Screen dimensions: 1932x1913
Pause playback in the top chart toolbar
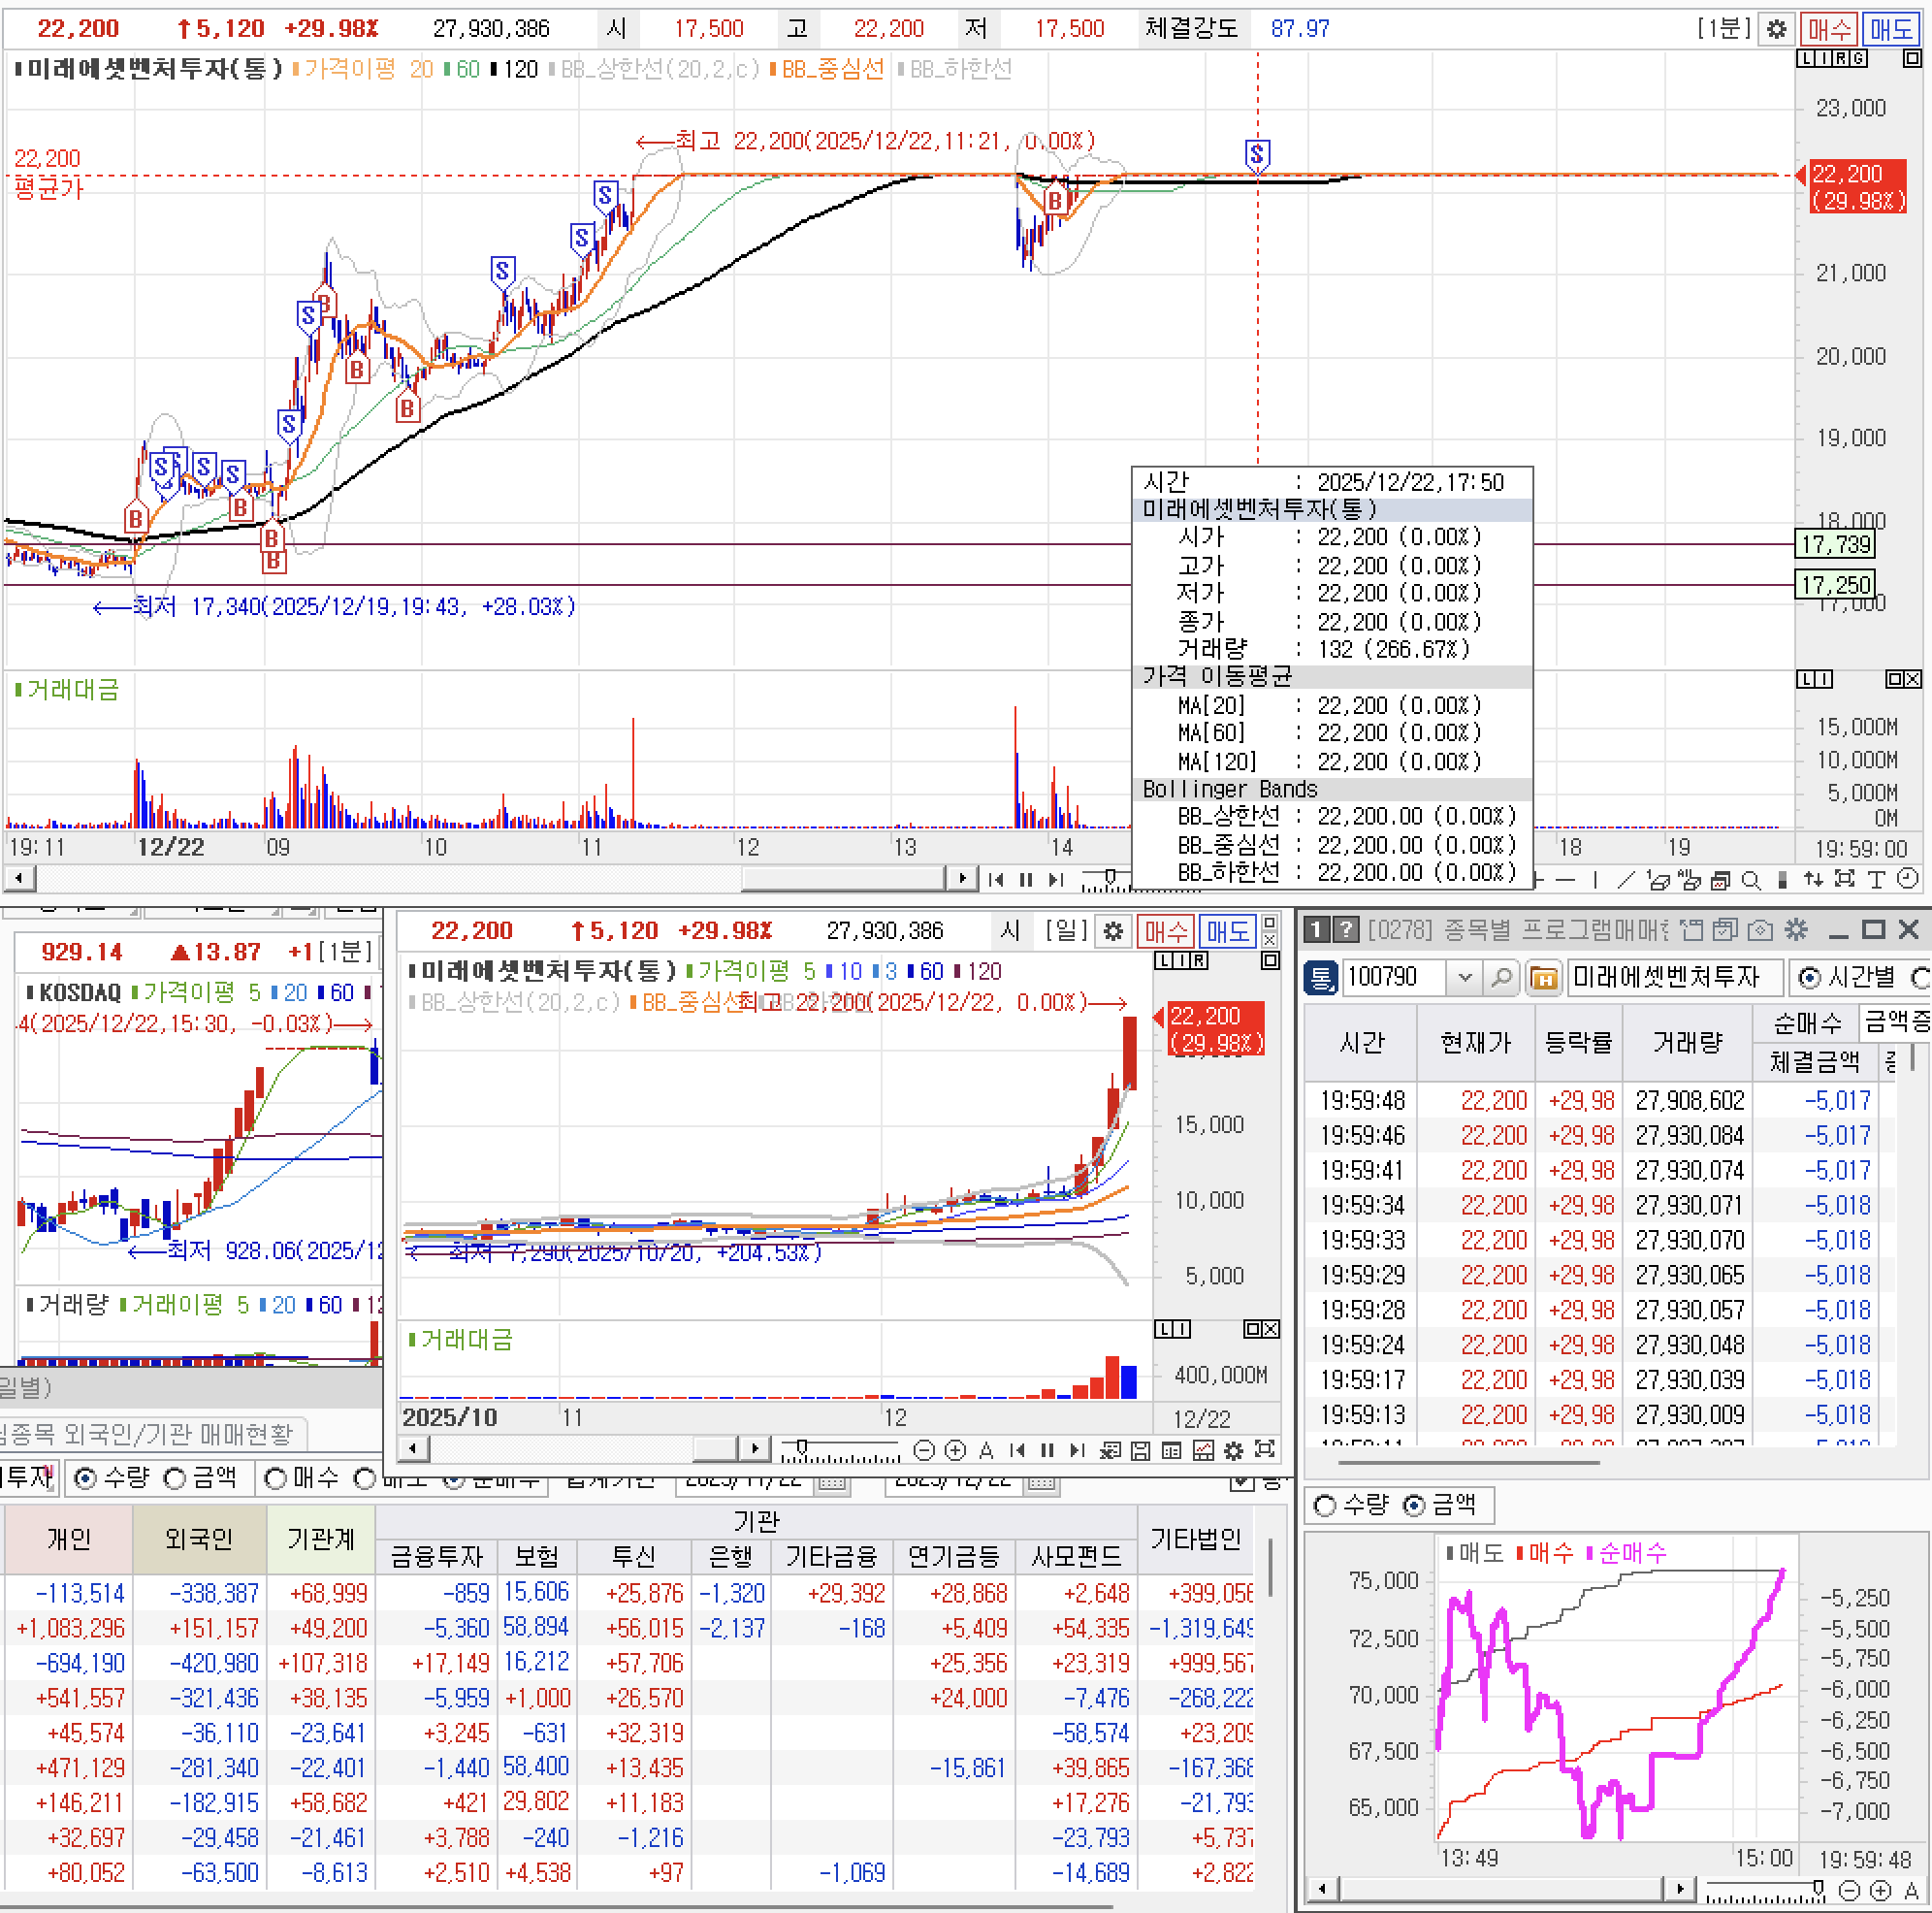point(1025,880)
